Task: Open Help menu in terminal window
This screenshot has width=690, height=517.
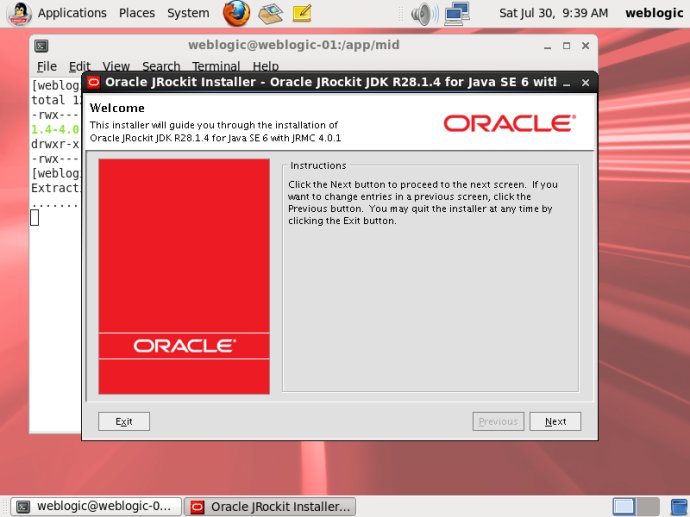Action: click(265, 66)
